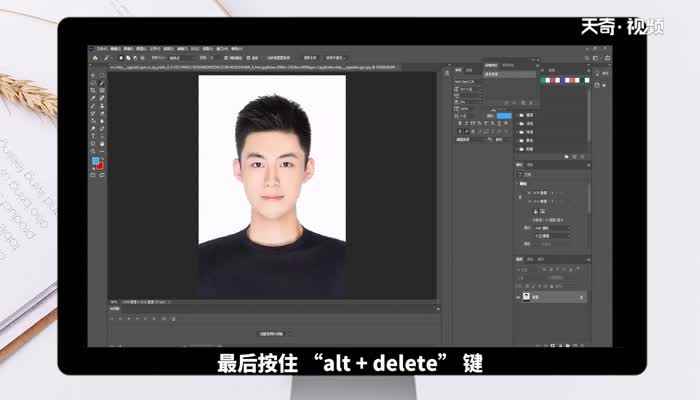The image size is (700, 400).
Task: Select the Eraser tool
Action: coord(102,113)
